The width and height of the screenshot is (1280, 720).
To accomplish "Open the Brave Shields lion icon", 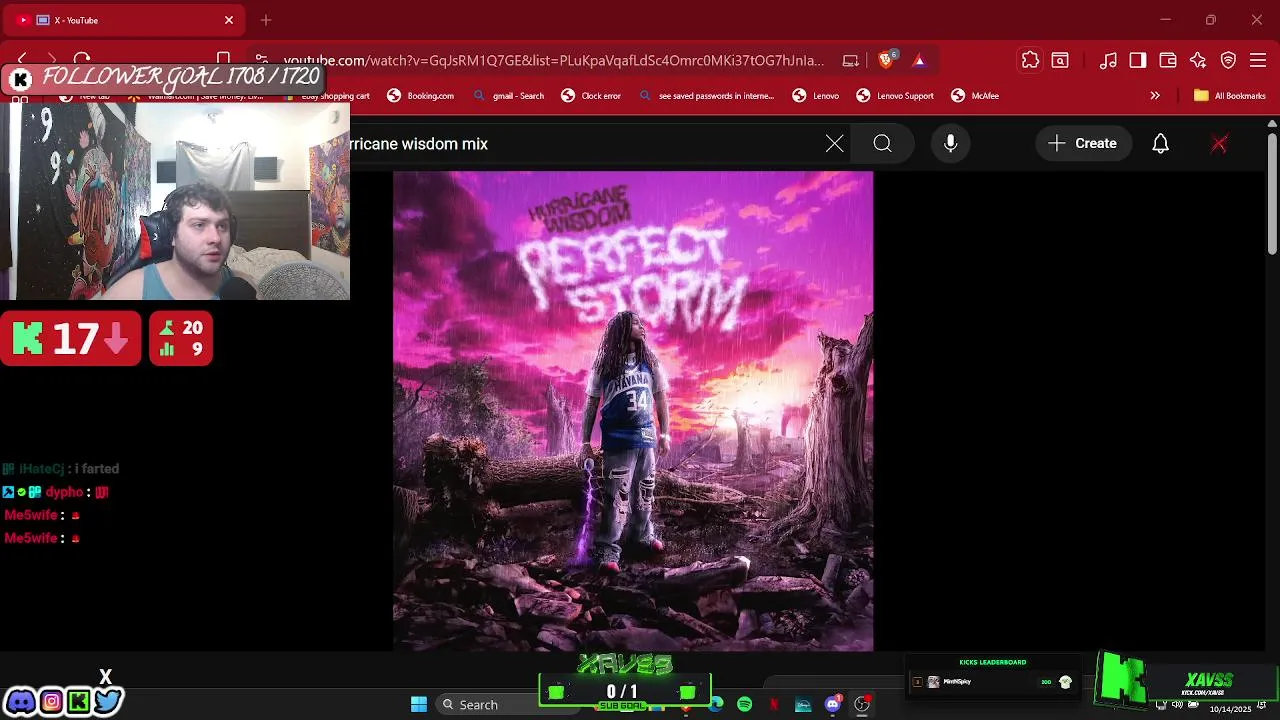I will click(x=886, y=60).
